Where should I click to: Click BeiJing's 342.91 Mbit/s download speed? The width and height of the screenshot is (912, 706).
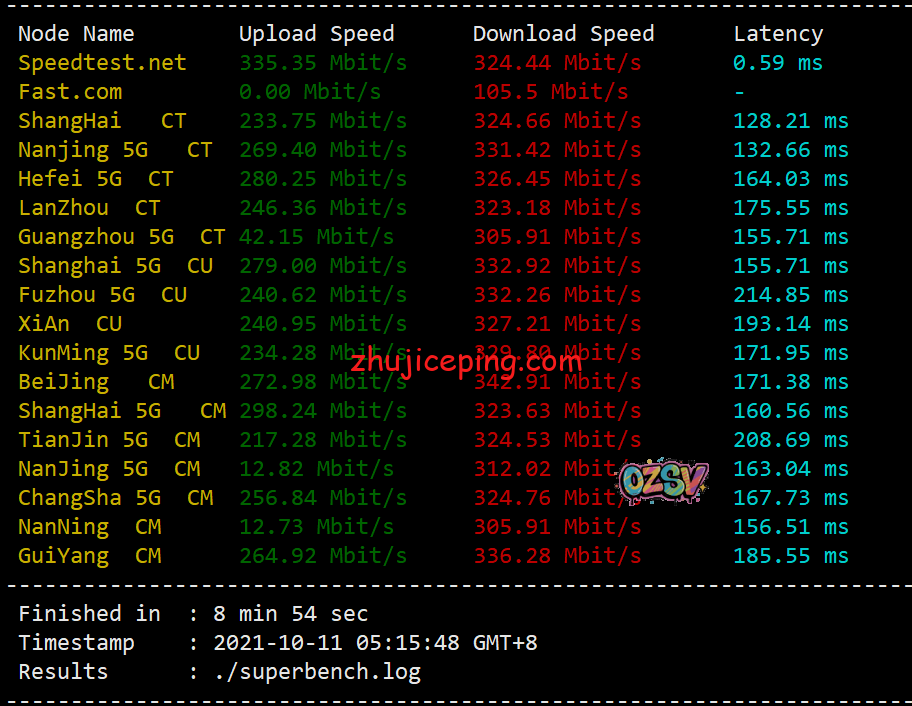557,382
